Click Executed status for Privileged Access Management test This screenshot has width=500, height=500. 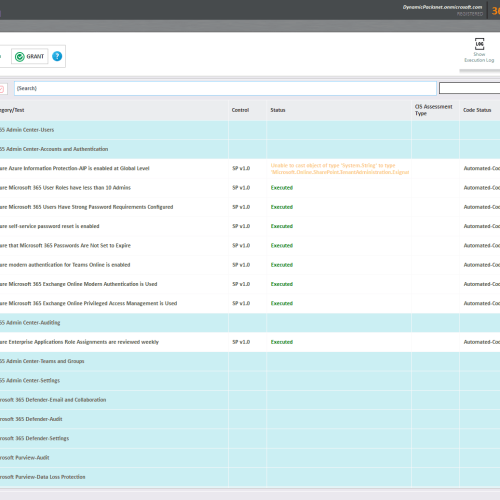tap(282, 303)
